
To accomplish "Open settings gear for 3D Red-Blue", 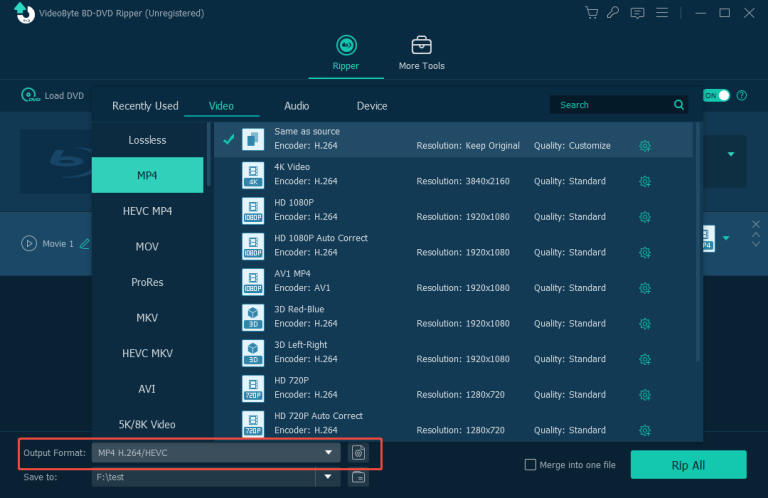I will 645,324.
